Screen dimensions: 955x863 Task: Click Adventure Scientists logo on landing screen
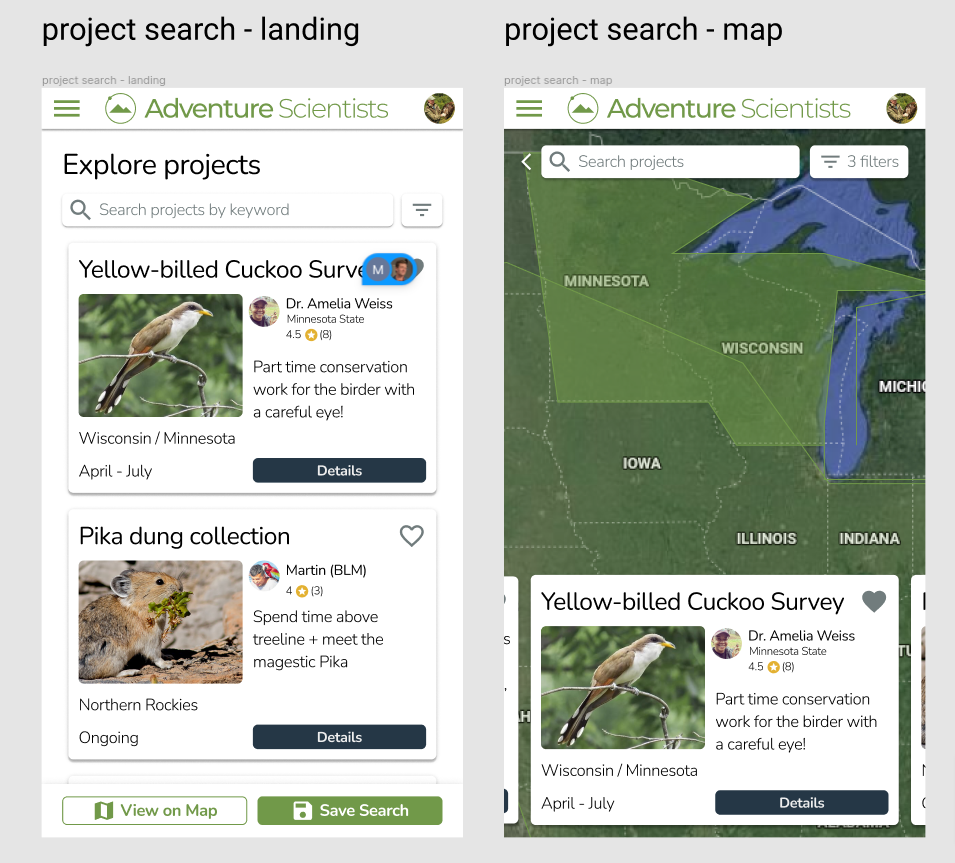tap(247, 109)
